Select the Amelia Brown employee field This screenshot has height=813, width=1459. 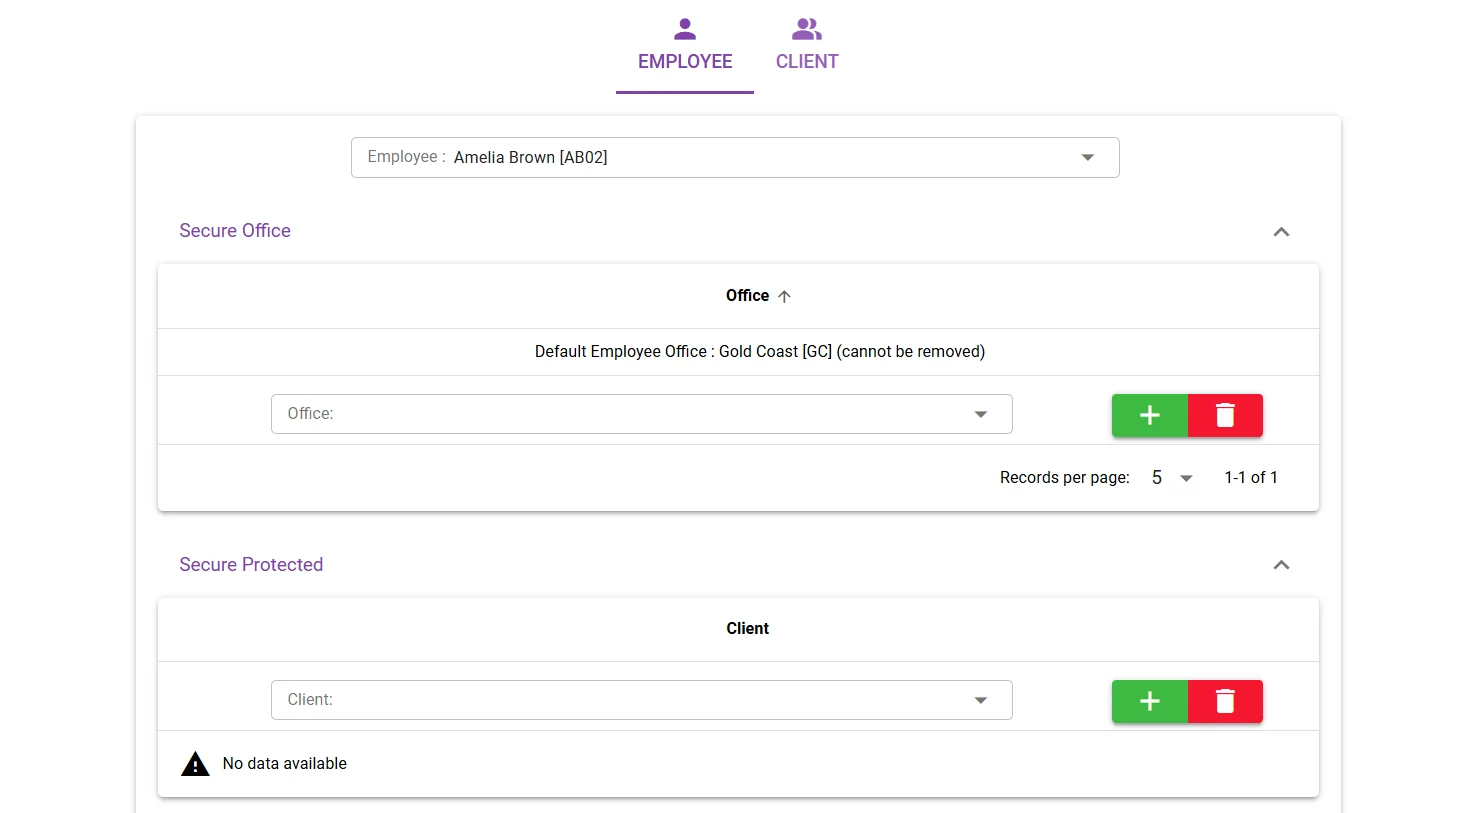(x=735, y=157)
